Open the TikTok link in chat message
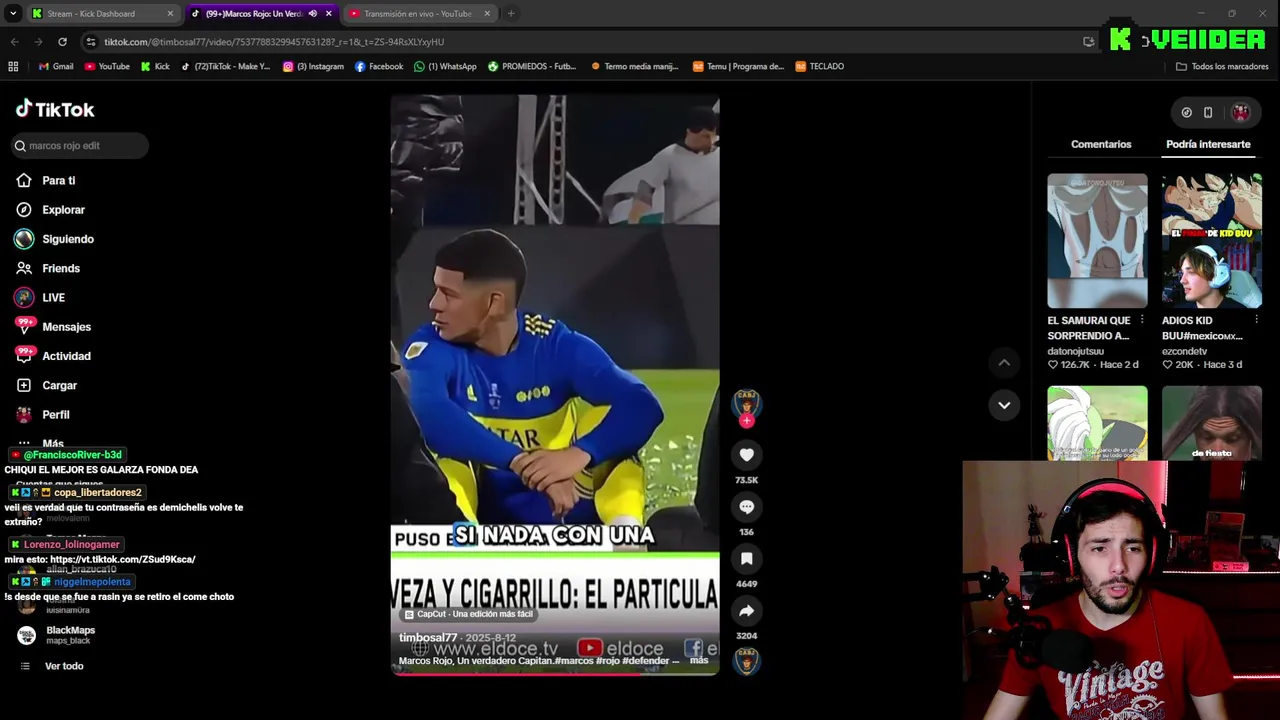The height and width of the screenshot is (720, 1280). point(122,559)
